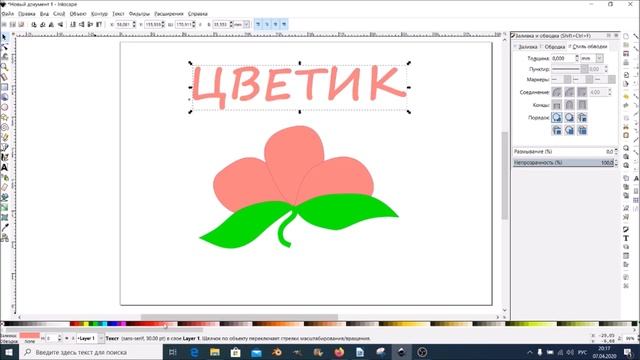
Task: Choose the butt cap style button
Action: 557,105
